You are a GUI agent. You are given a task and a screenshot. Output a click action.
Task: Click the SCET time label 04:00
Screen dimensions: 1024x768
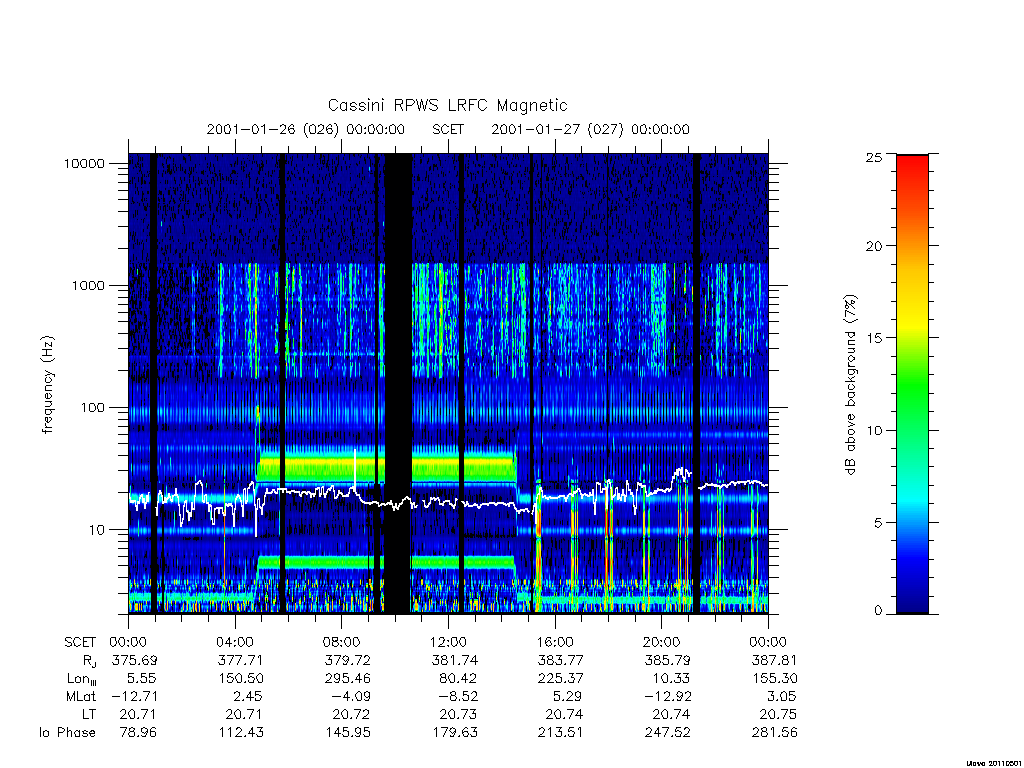235,642
